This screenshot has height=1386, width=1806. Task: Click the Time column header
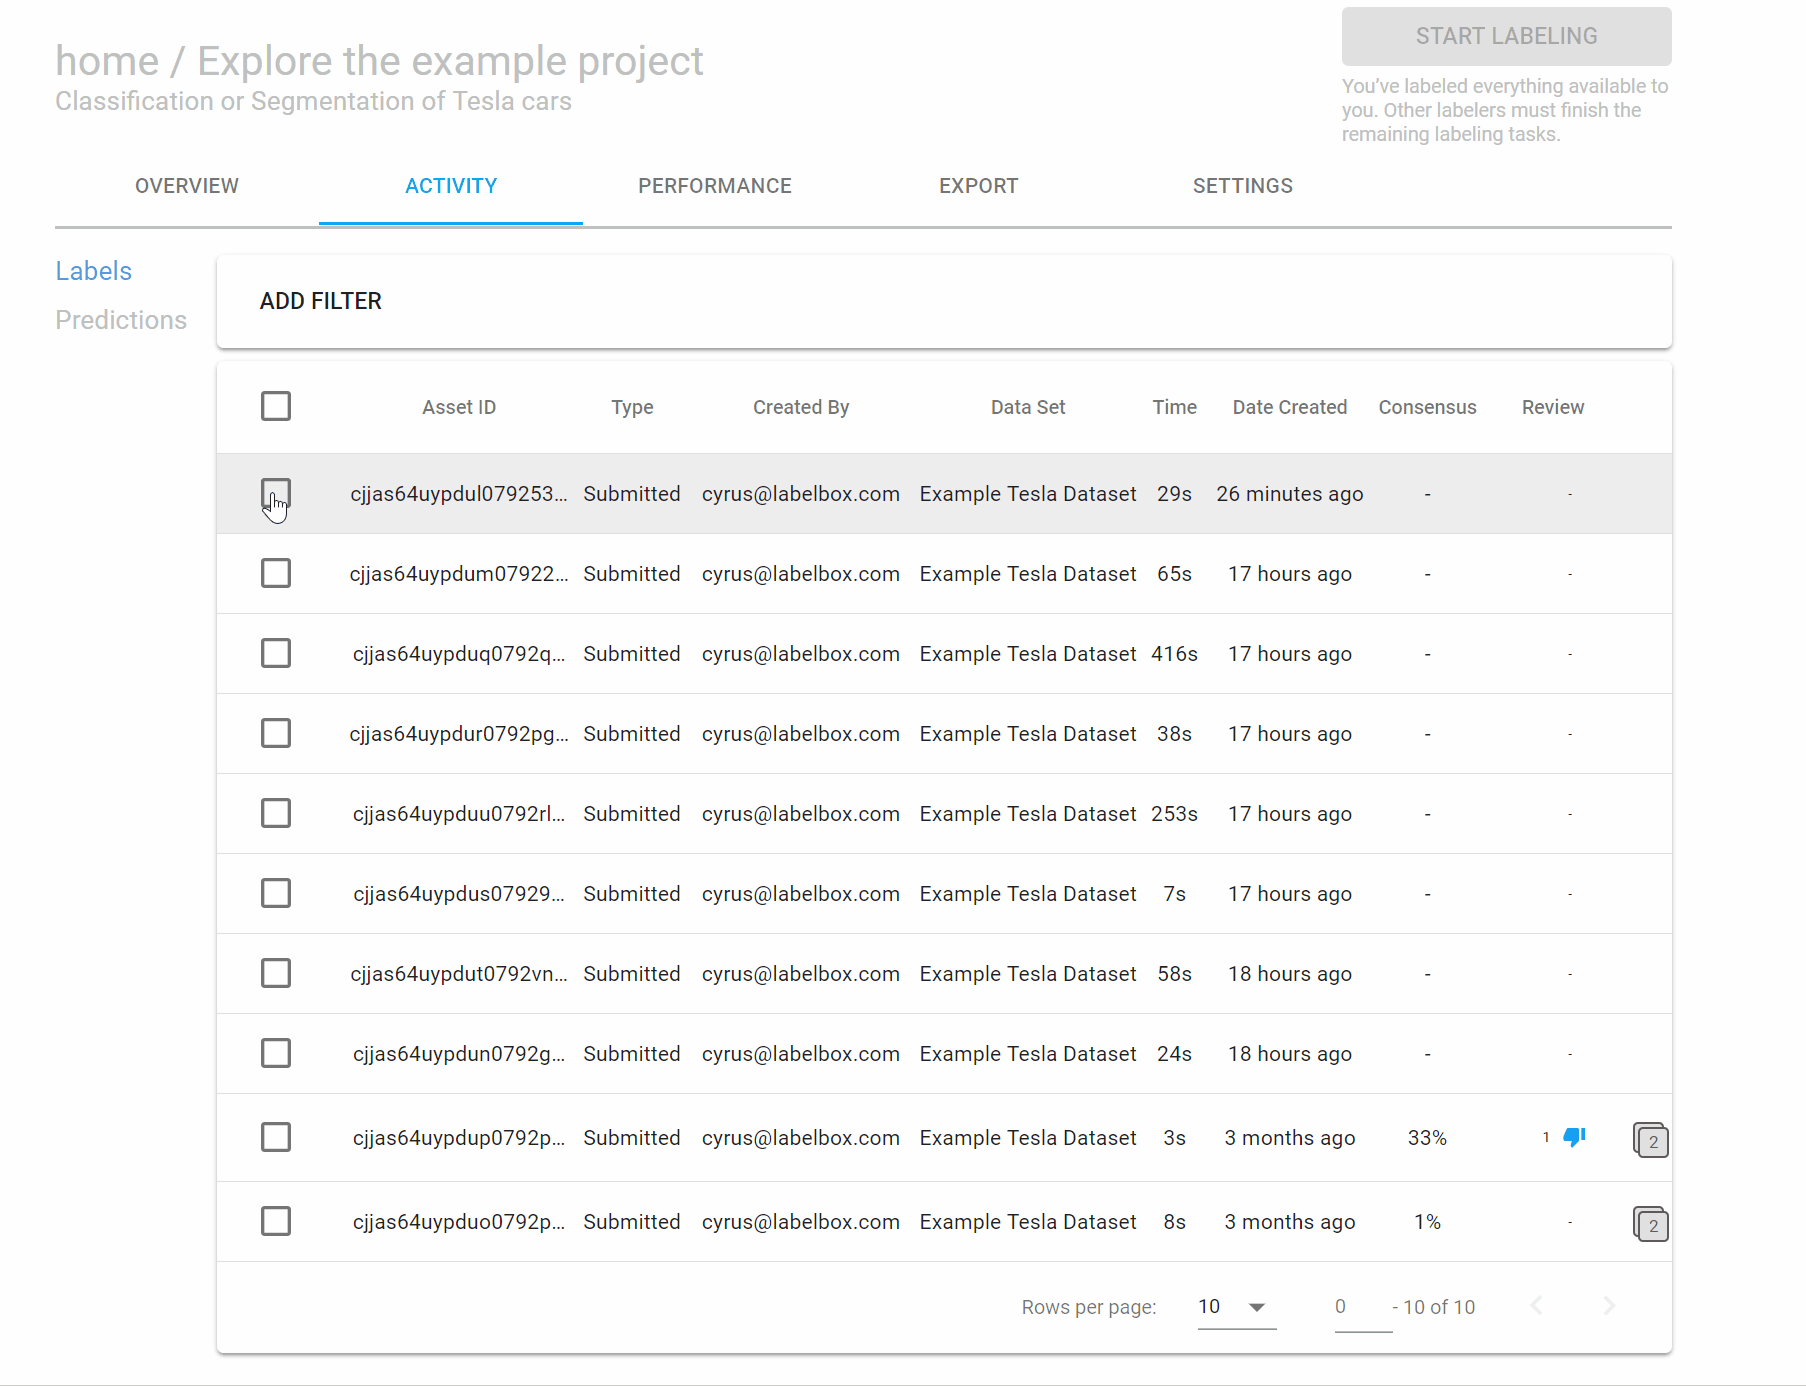point(1174,407)
